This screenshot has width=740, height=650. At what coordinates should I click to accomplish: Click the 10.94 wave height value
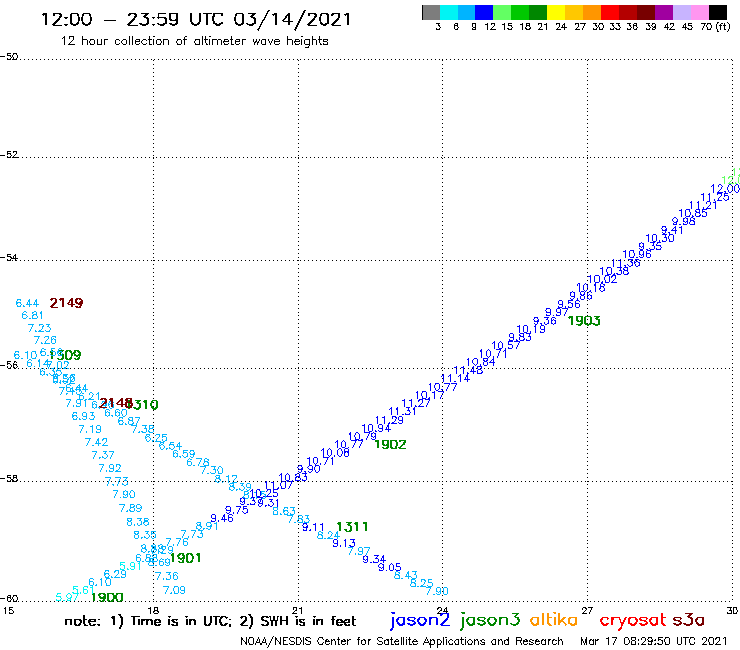point(377,428)
